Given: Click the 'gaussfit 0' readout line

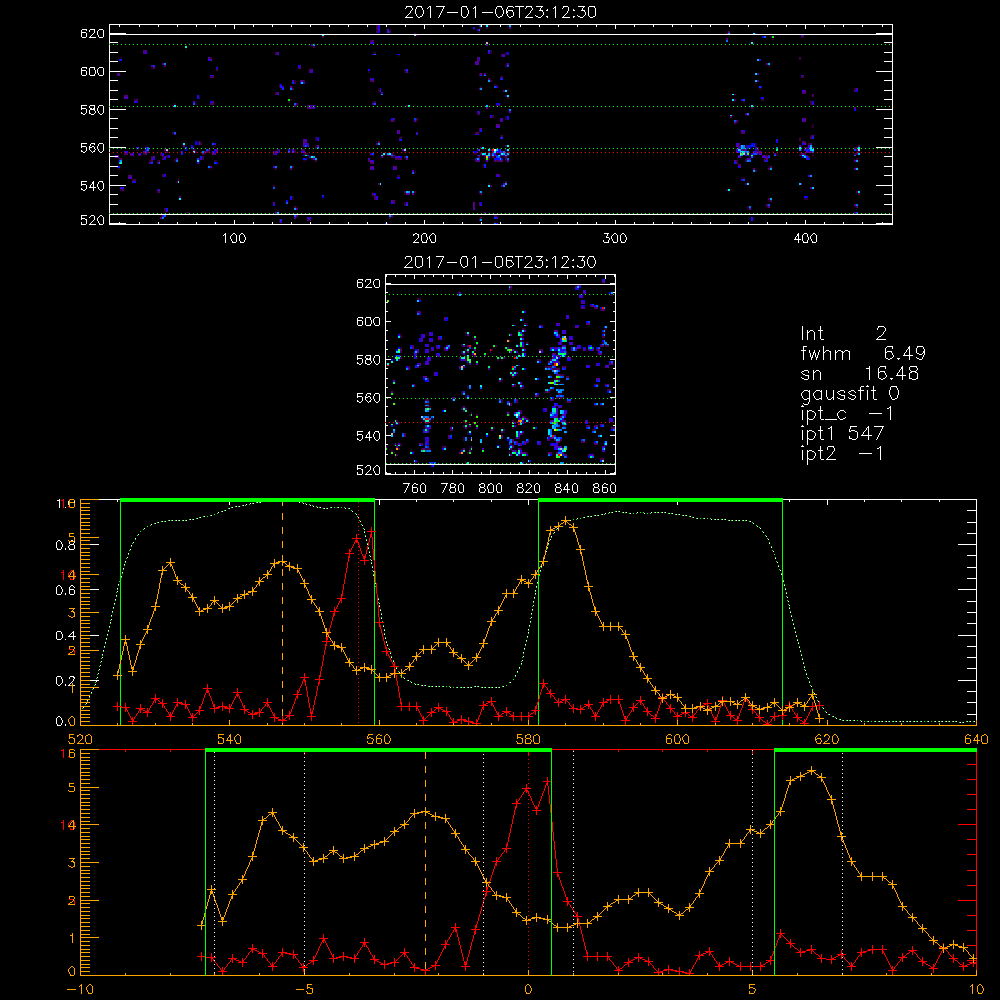Looking at the screenshot, I should [x=850, y=394].
